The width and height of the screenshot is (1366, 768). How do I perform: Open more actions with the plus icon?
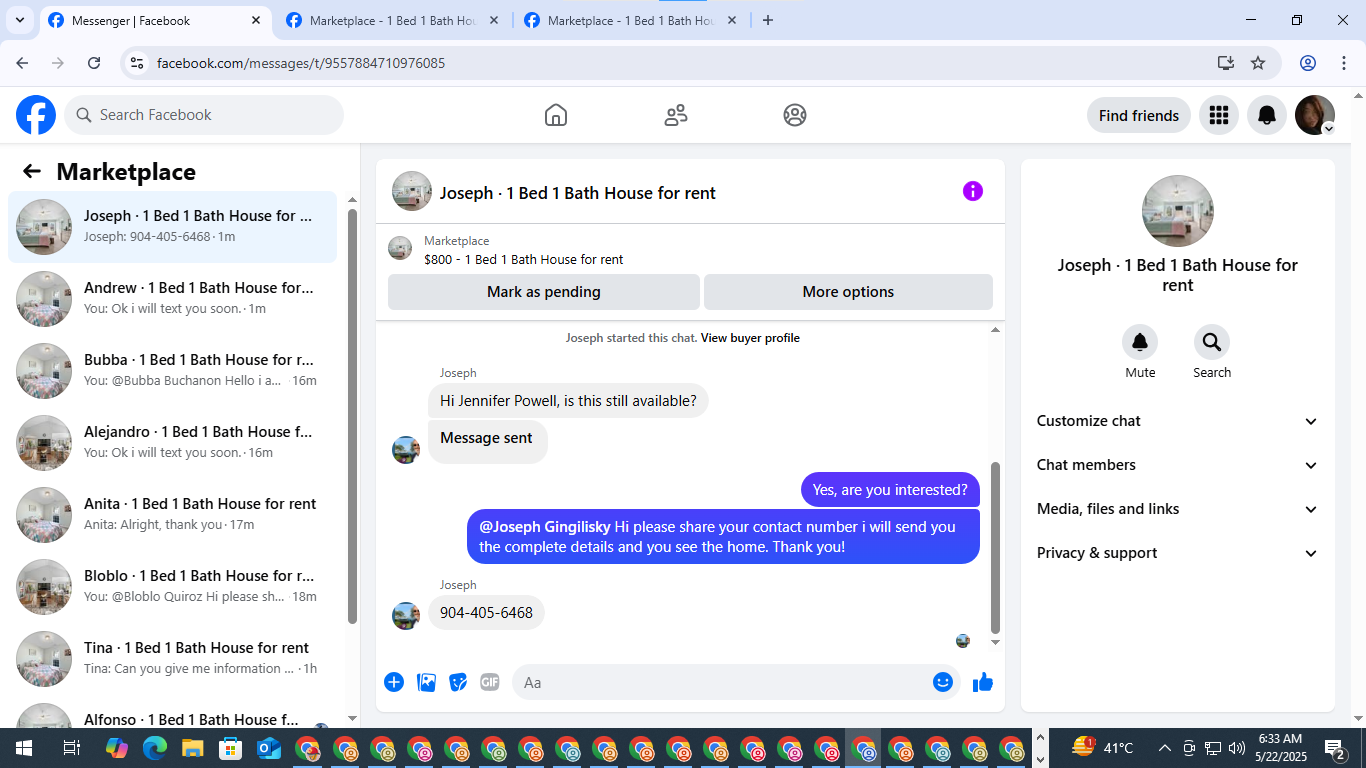[394, 682]
